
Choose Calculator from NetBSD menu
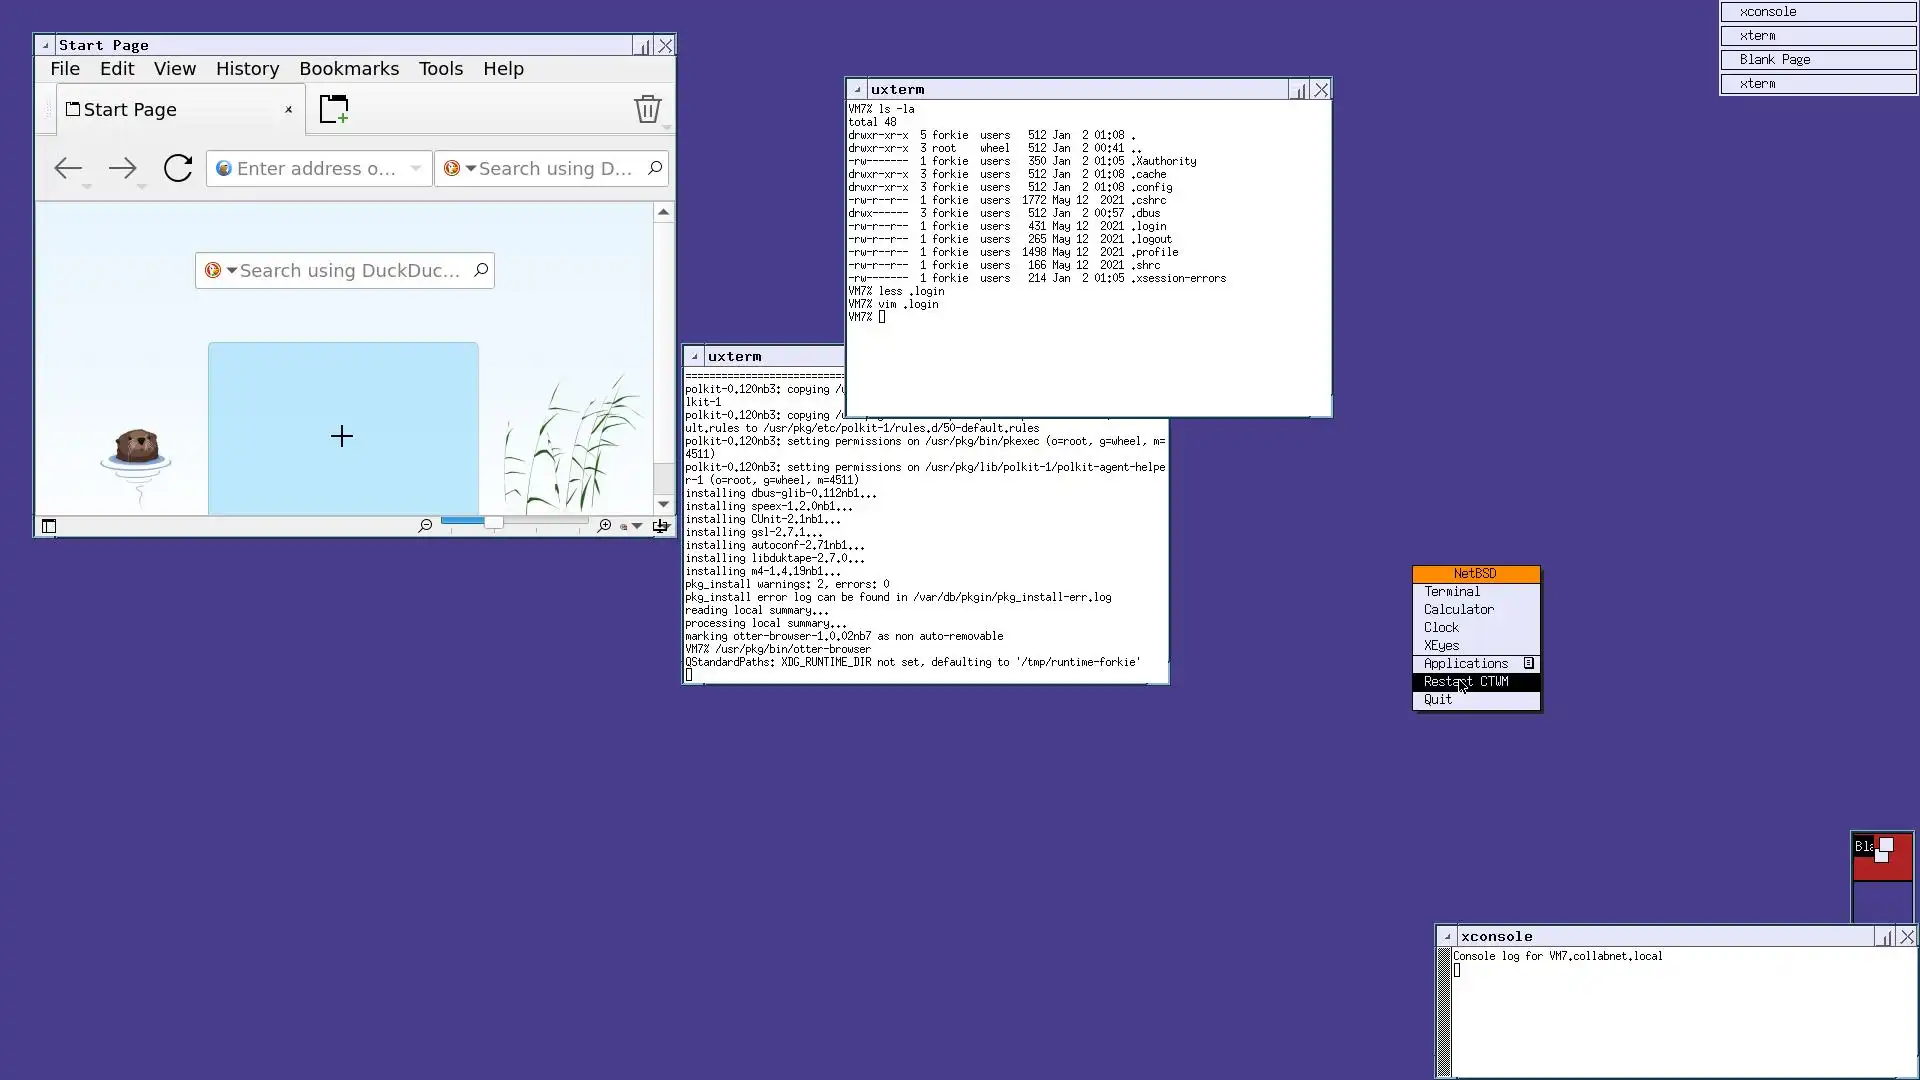[1458, 610]
